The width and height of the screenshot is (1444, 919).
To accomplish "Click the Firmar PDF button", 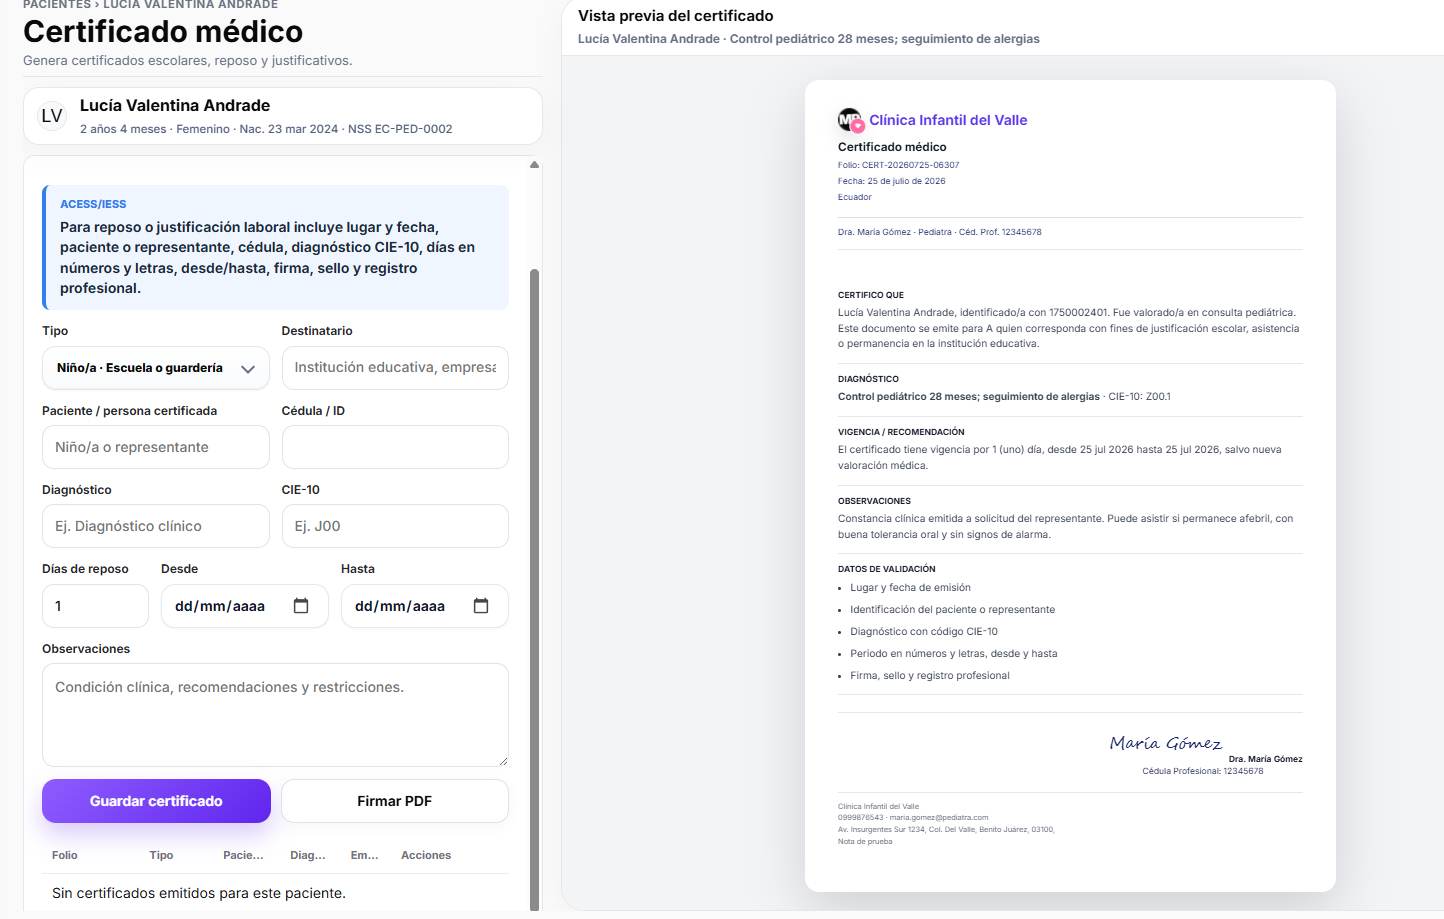I will [395, 801].
